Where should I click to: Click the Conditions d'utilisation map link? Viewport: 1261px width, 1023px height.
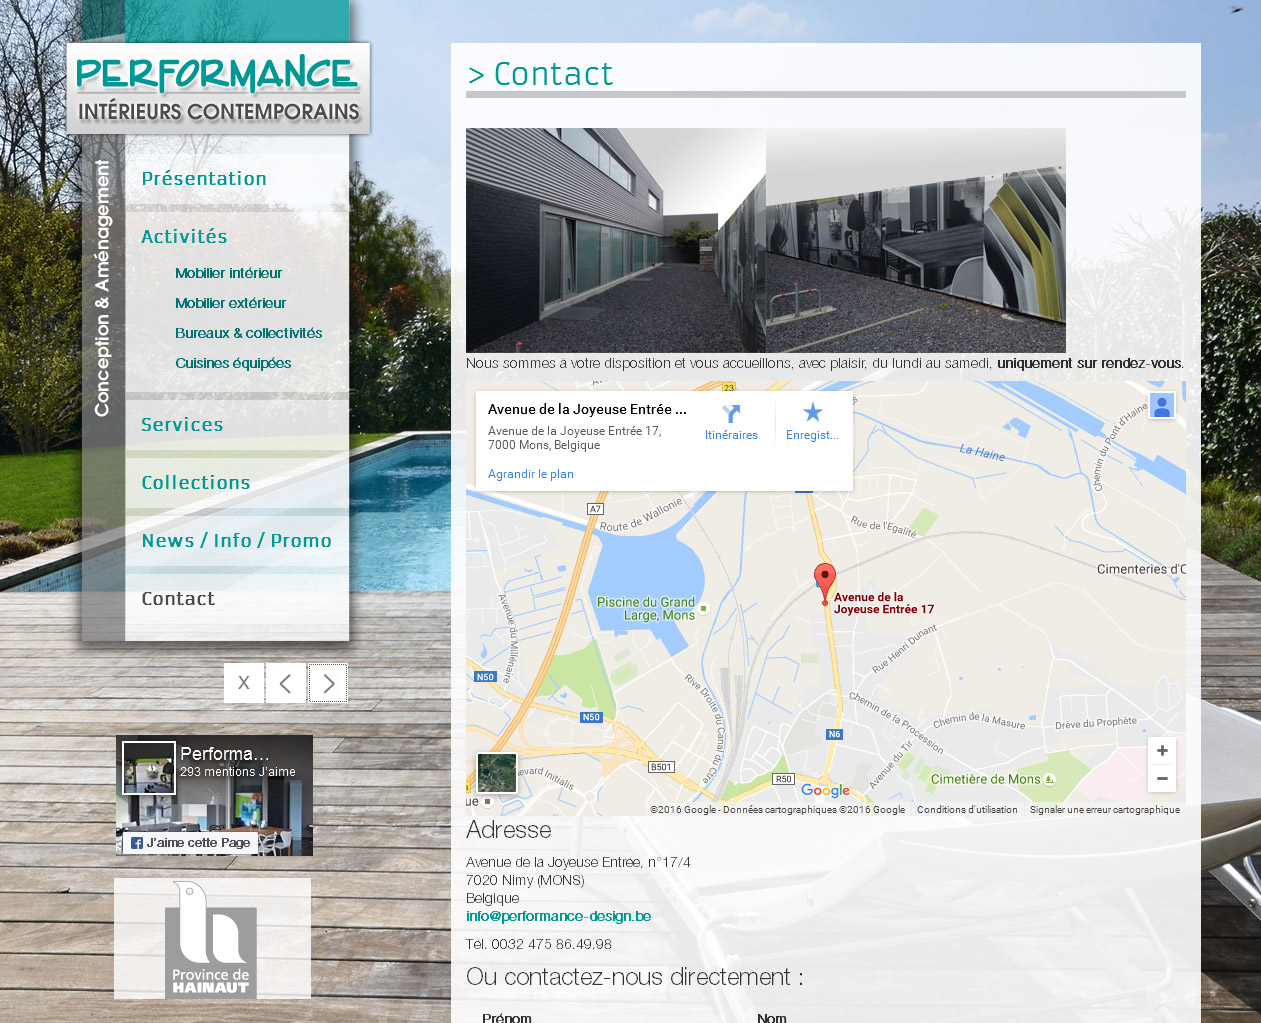(x=967, y=810)
